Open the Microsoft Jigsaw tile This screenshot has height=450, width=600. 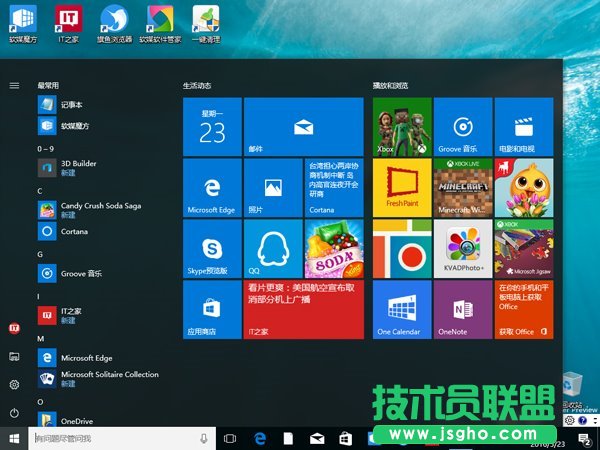(524, 248)
